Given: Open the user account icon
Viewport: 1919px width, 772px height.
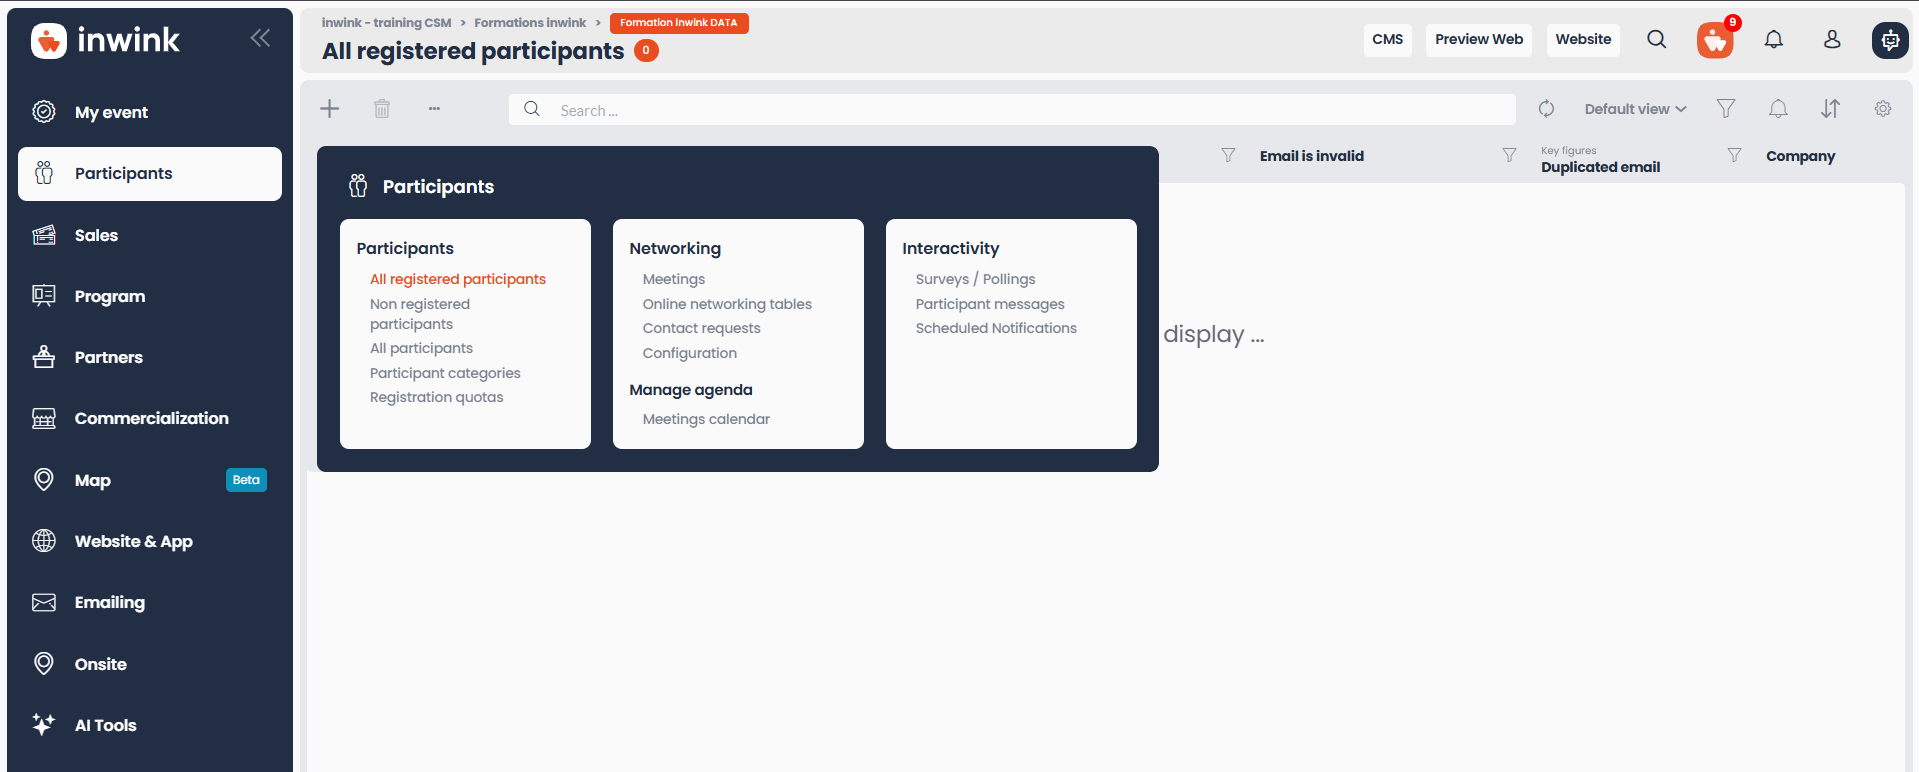Looking at the screenshot, I should click(x=1832, y=40).
